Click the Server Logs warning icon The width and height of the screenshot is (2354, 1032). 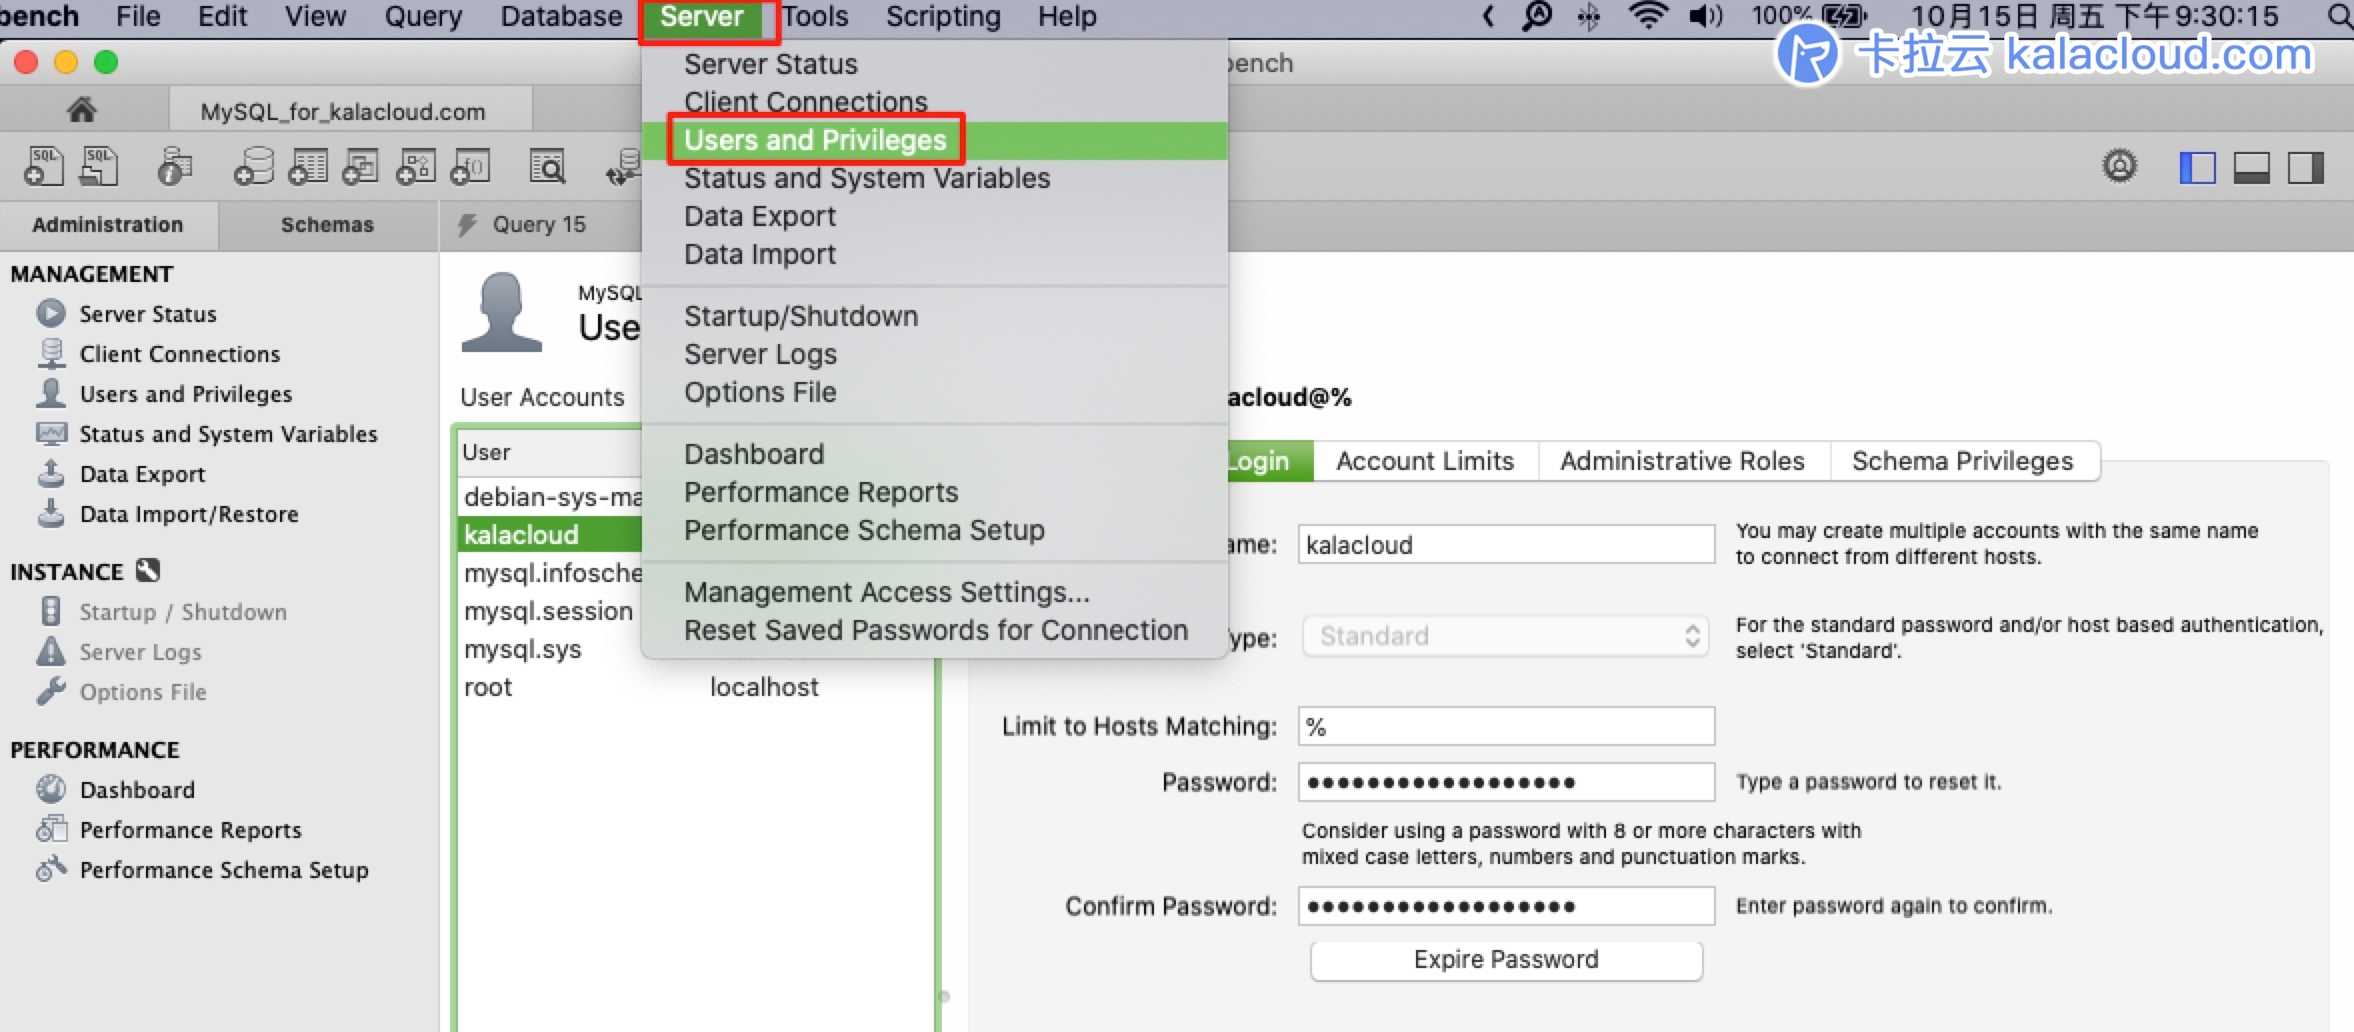[x=51, y=651]
